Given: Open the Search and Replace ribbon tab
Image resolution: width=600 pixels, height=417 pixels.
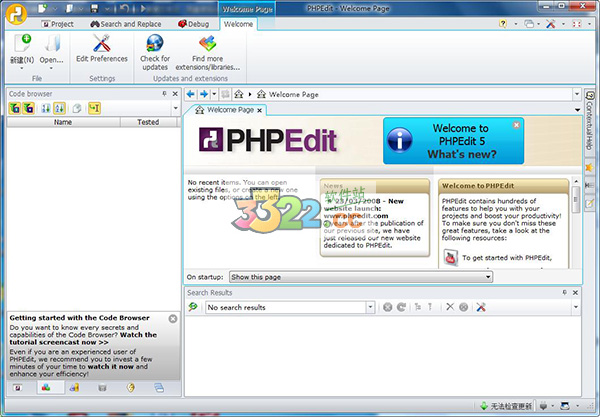Looking at the screenshot, I should tap(126, 24).
